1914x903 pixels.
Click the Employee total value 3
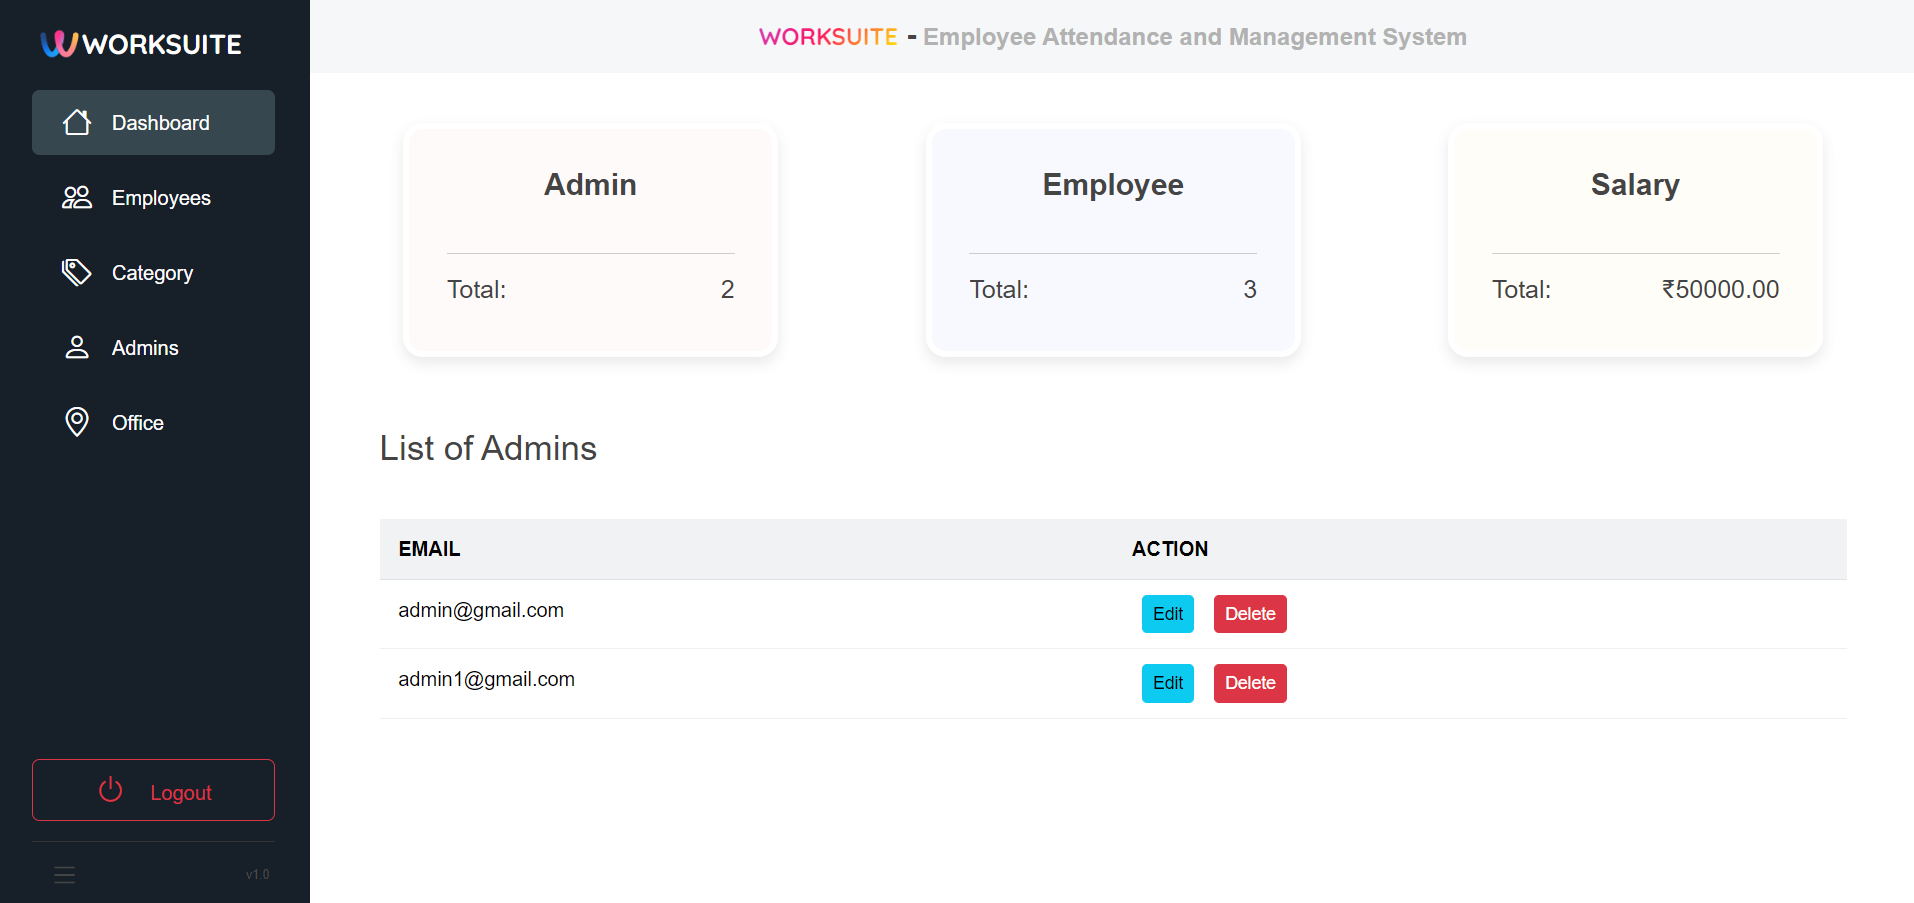coord(1250,289)
